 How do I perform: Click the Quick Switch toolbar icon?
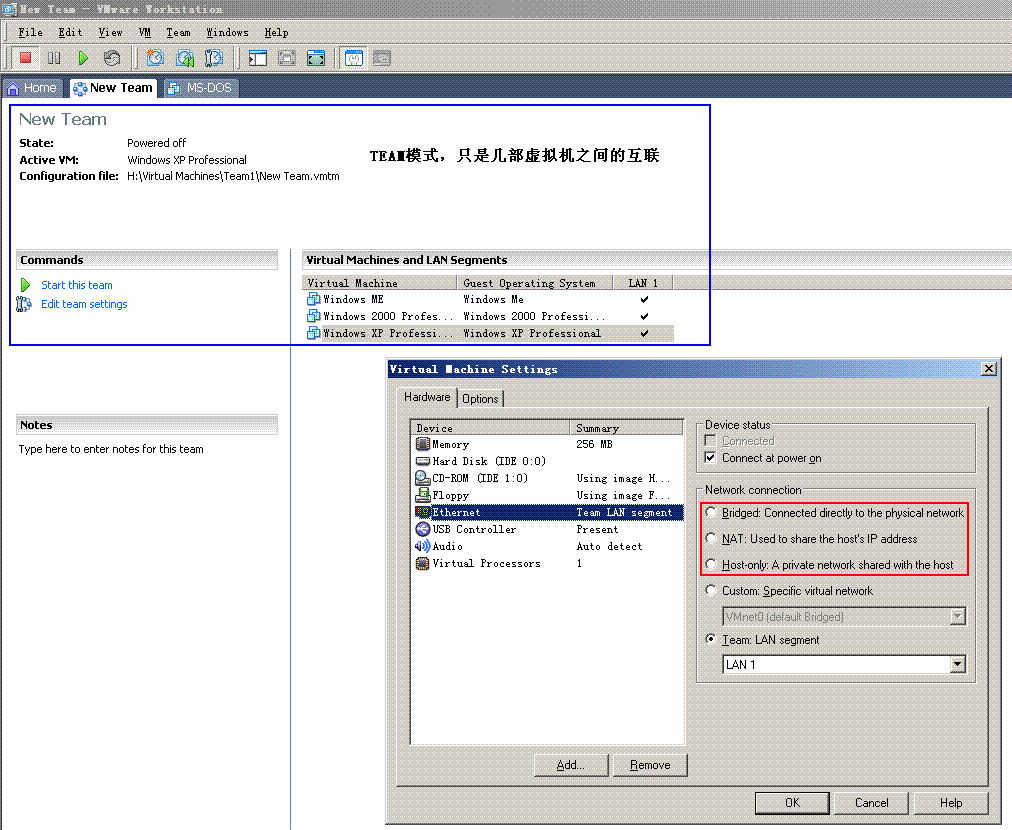pyautogui.click(x=287, y=58)
